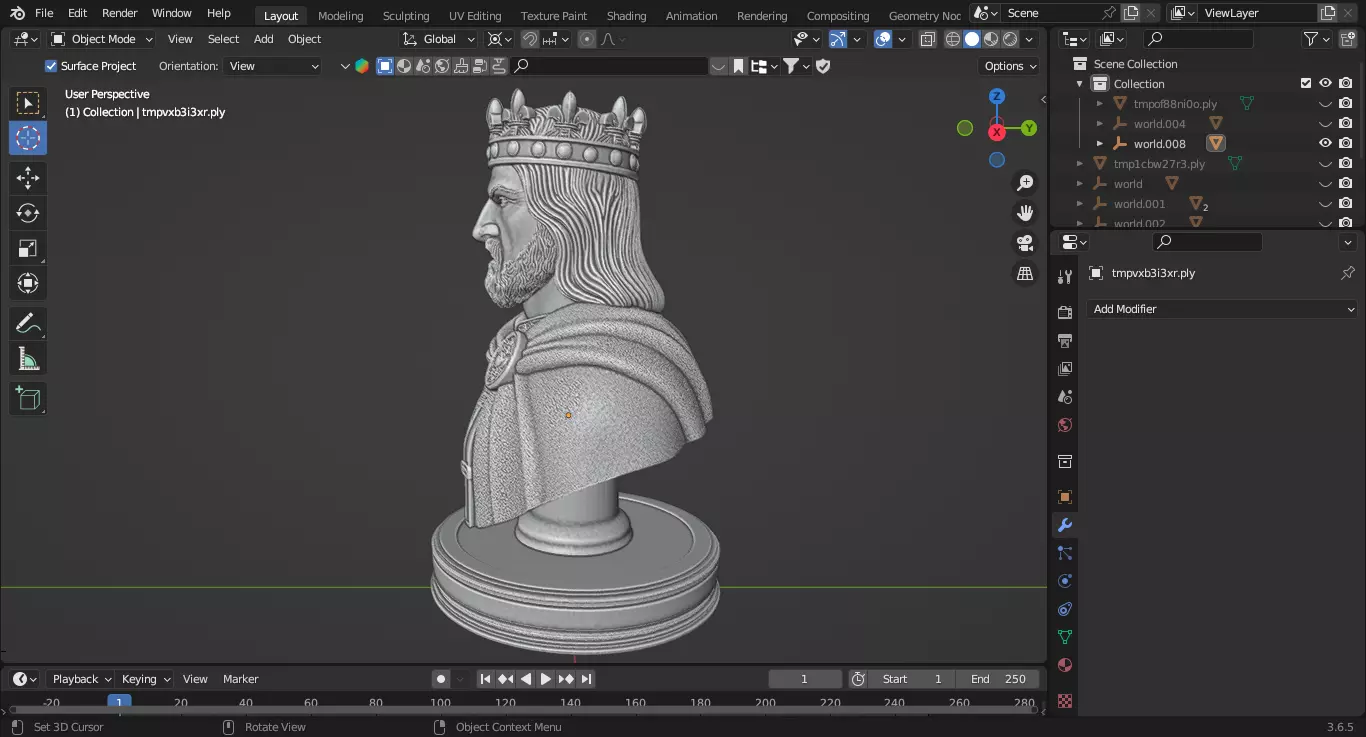Open the Object Data properties tab
Viewport: 1366px width, 737px height.
1065,637
